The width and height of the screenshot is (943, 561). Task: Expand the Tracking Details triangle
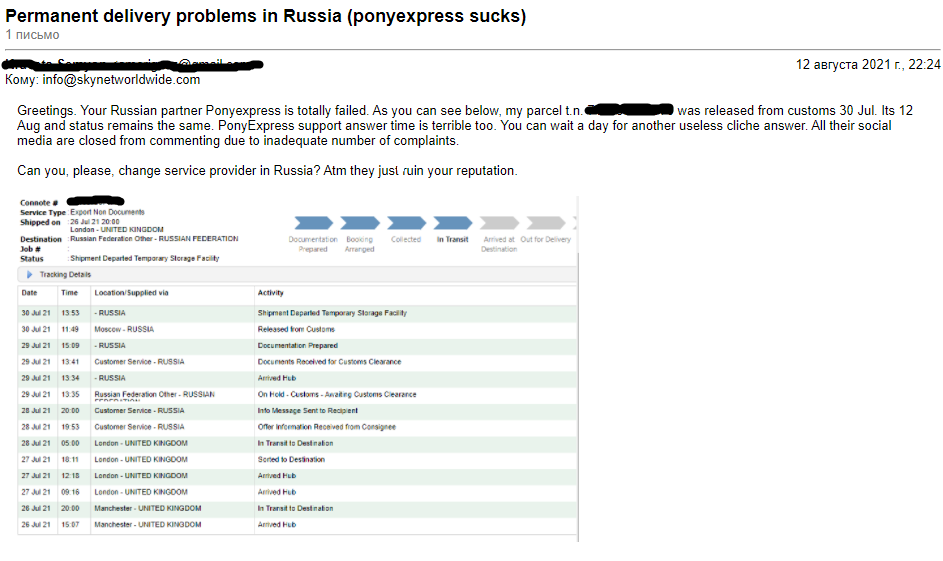pyautogui.click(x=29, y=275)
